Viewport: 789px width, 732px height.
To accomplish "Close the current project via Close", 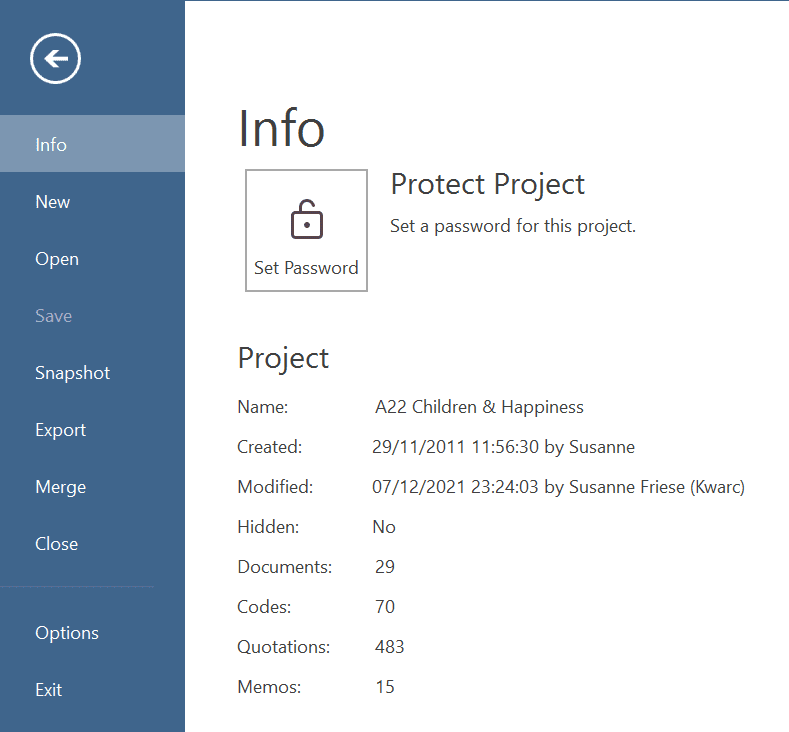I will 92,543.
